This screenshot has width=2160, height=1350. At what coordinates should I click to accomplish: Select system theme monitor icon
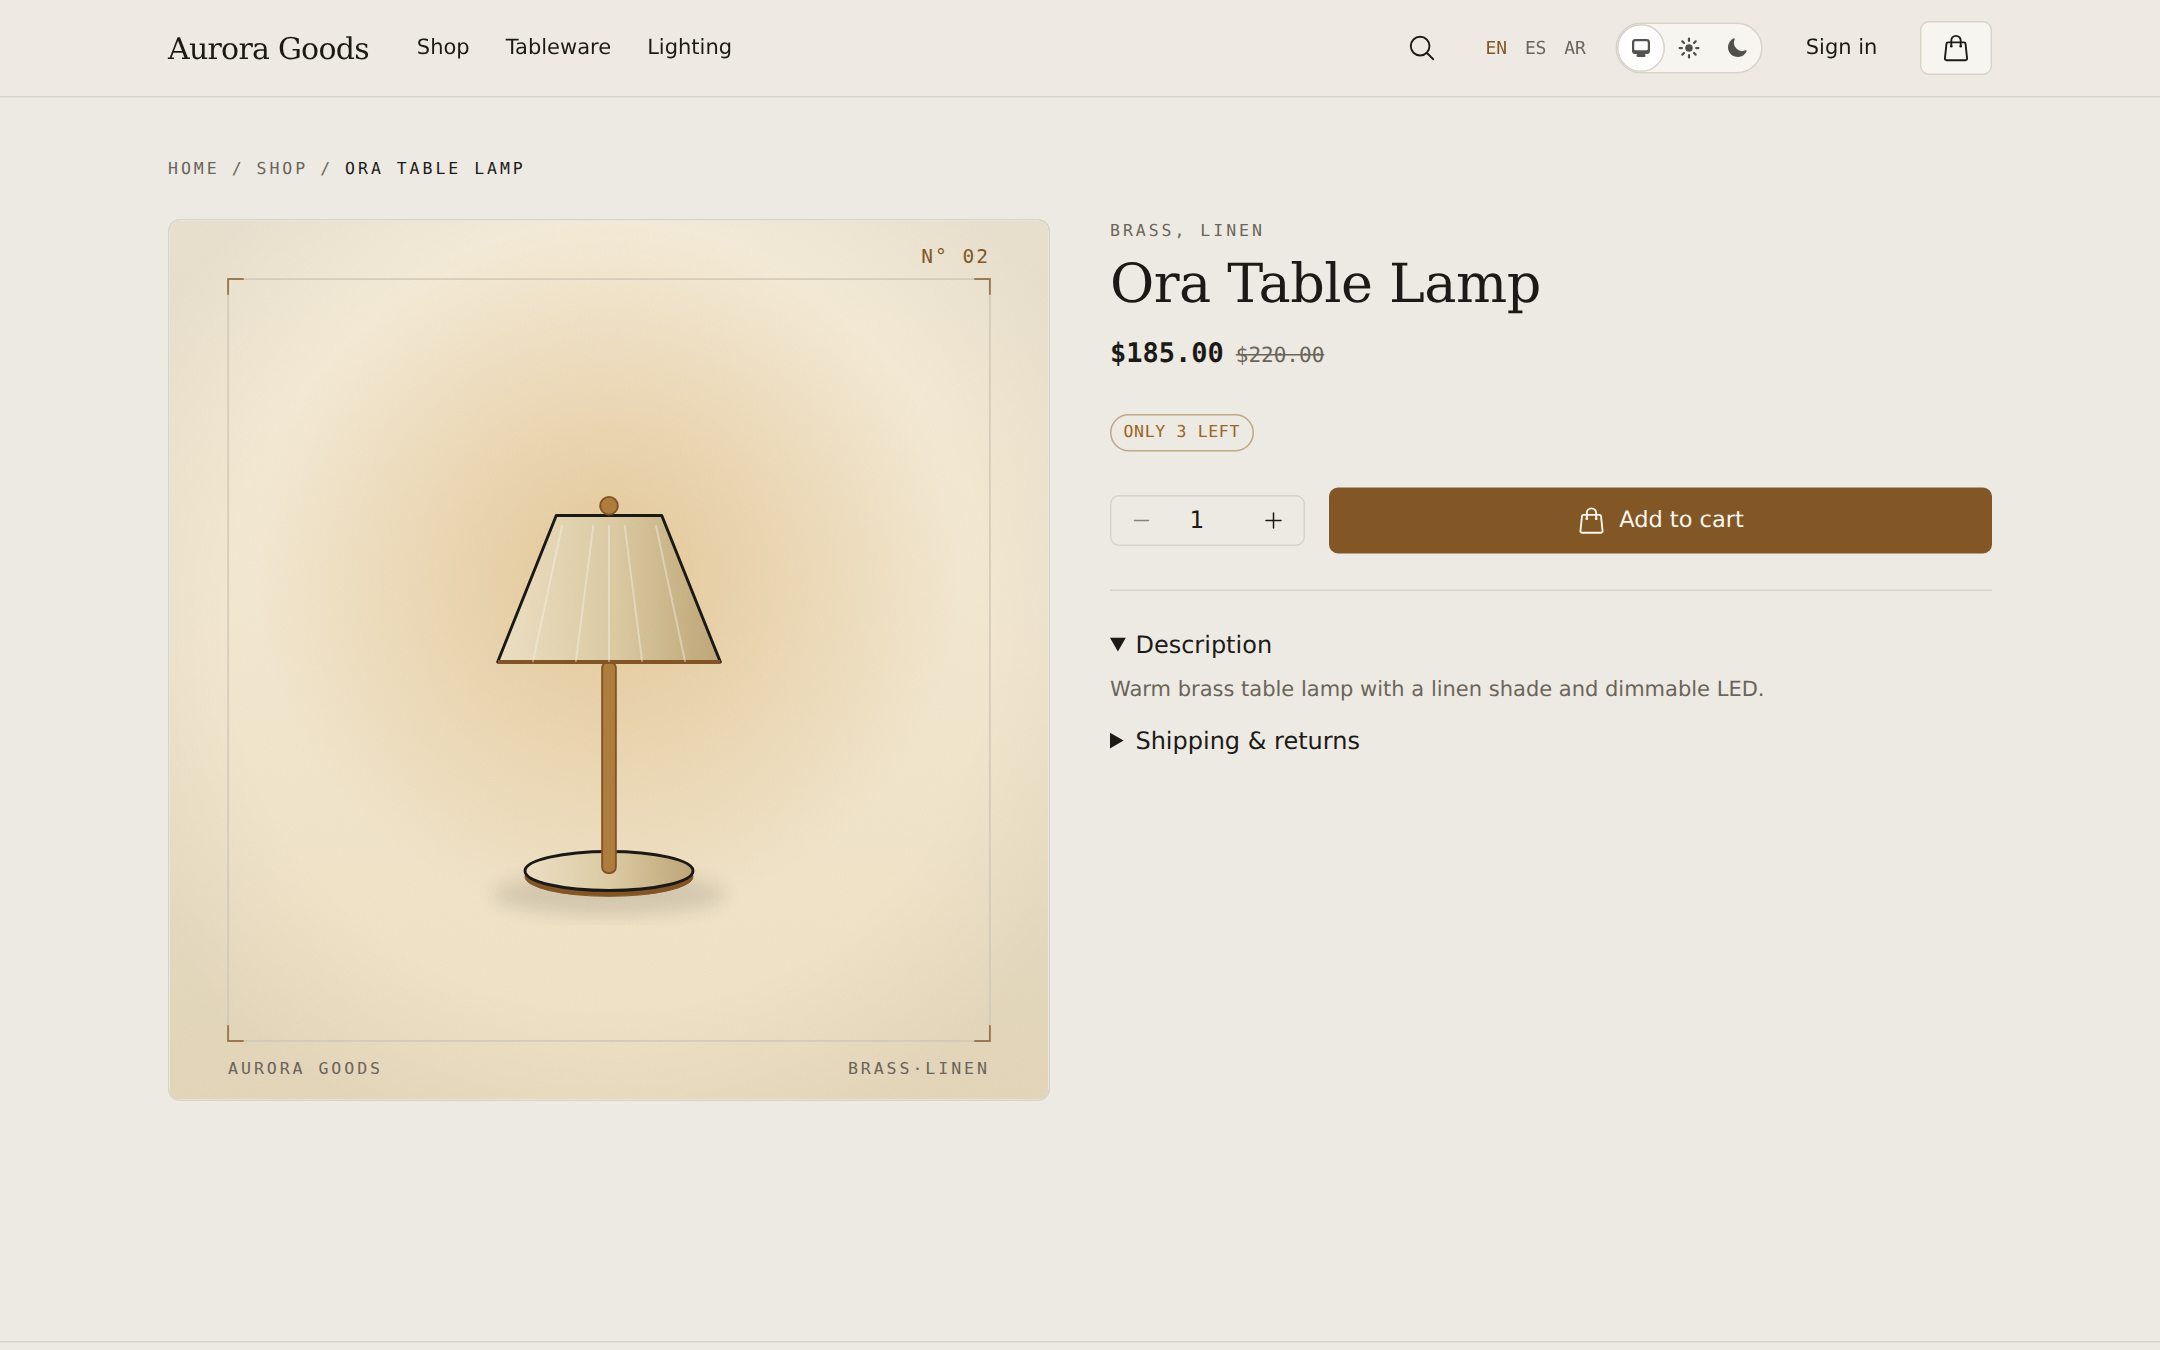[1641, 48]
